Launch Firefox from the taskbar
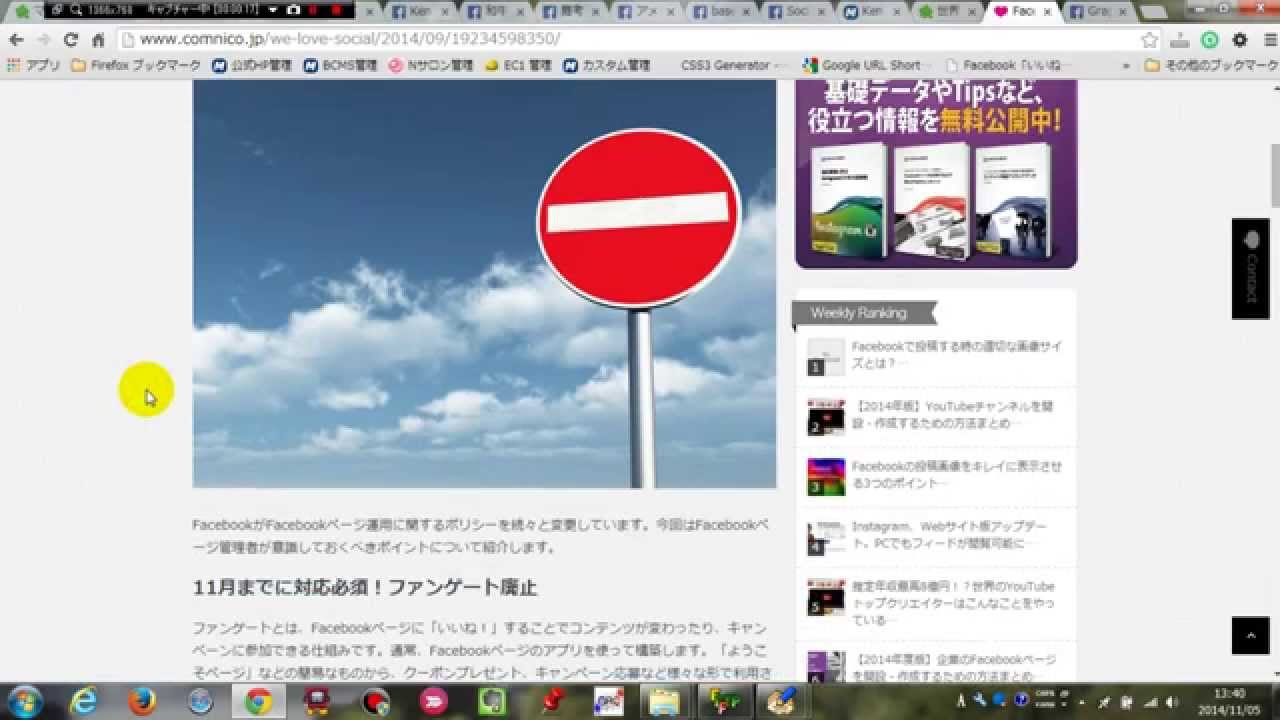This screenshot has width=1280, height=720. 142,702
